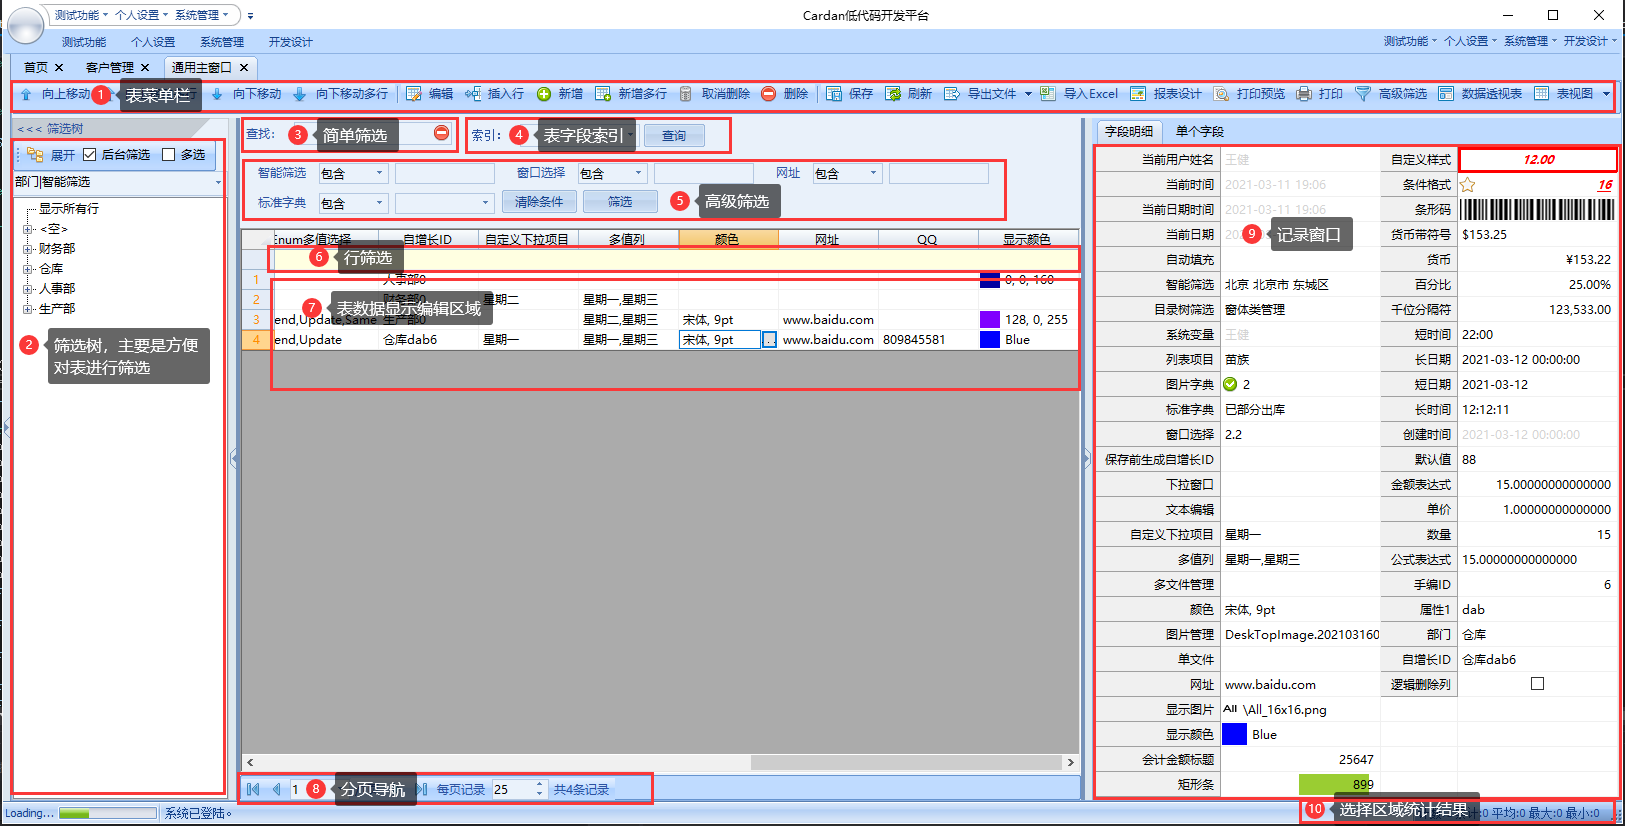
Task: Click the 颜色 column header
Action: (728, 239)
